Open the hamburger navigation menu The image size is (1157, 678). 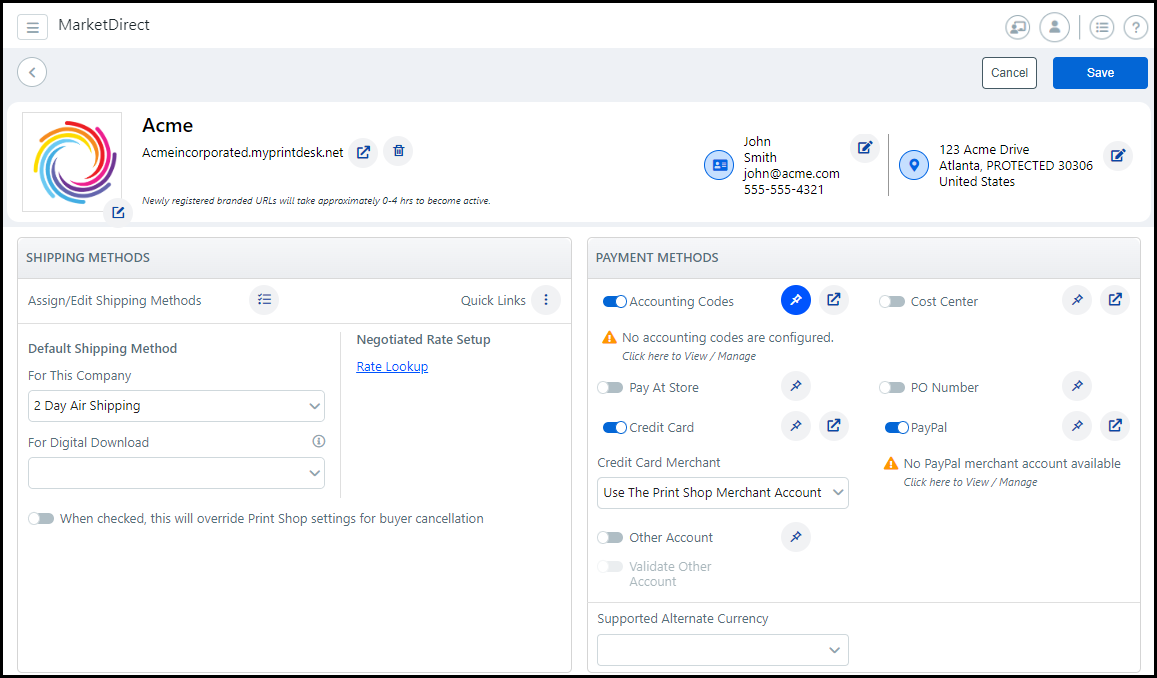pos(32,27)
